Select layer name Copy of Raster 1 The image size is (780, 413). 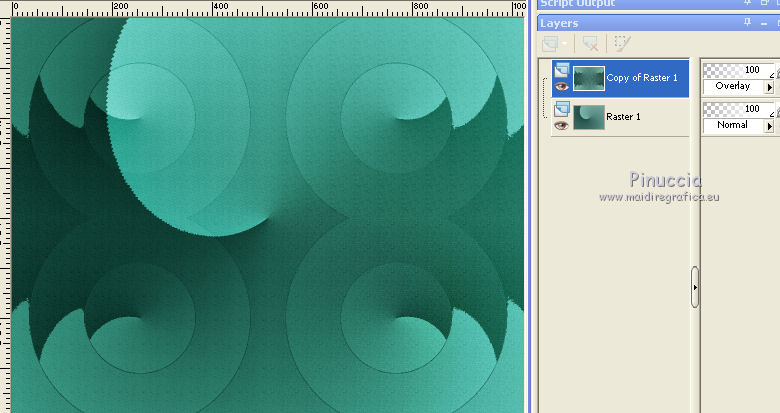point(642,78)
